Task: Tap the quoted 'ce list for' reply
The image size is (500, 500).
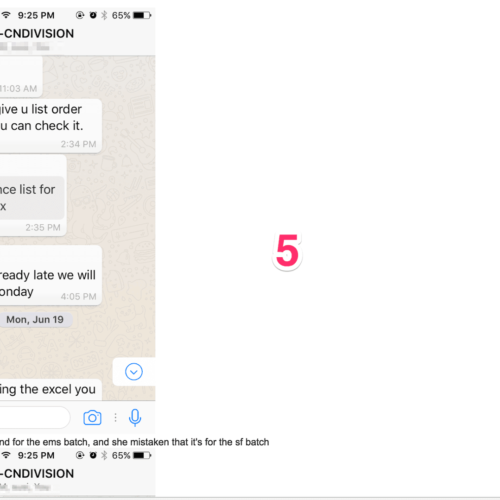Action: pos(32,198)
